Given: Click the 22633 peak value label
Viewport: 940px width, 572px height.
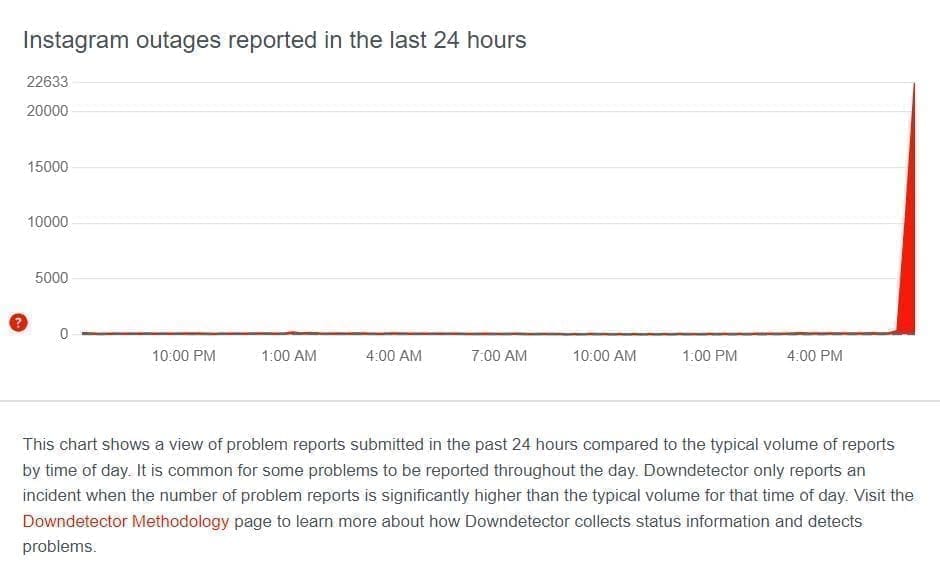Looking at the screenshot, I should click(x=48, y=82).
